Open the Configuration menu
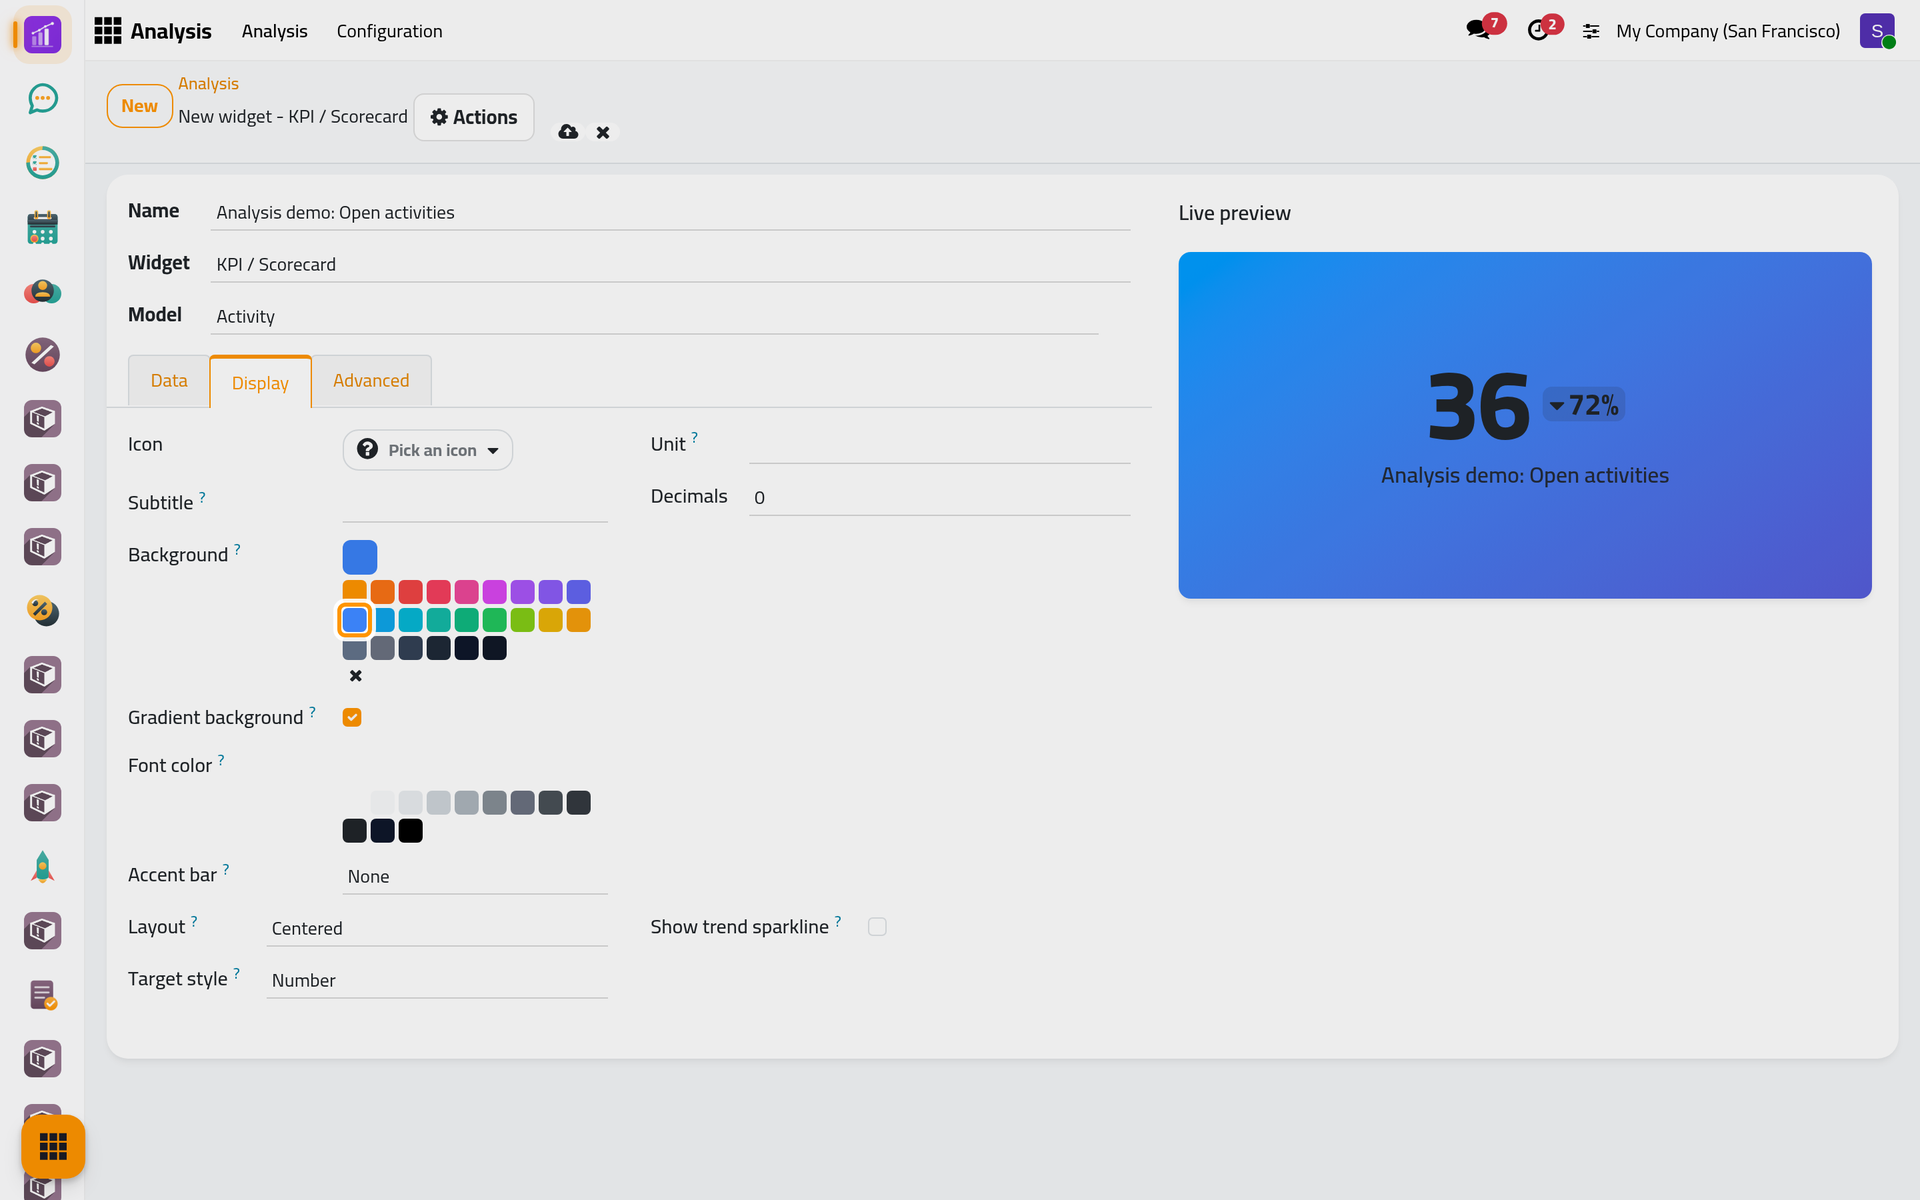This screenshot has width=1920, height=1200. 389,31
